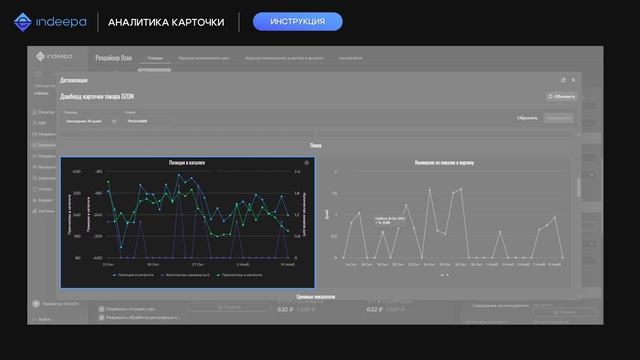Toggle the Количество заказов legend series
The width and height of the screenshot is (640, 360).
point(186,275)
